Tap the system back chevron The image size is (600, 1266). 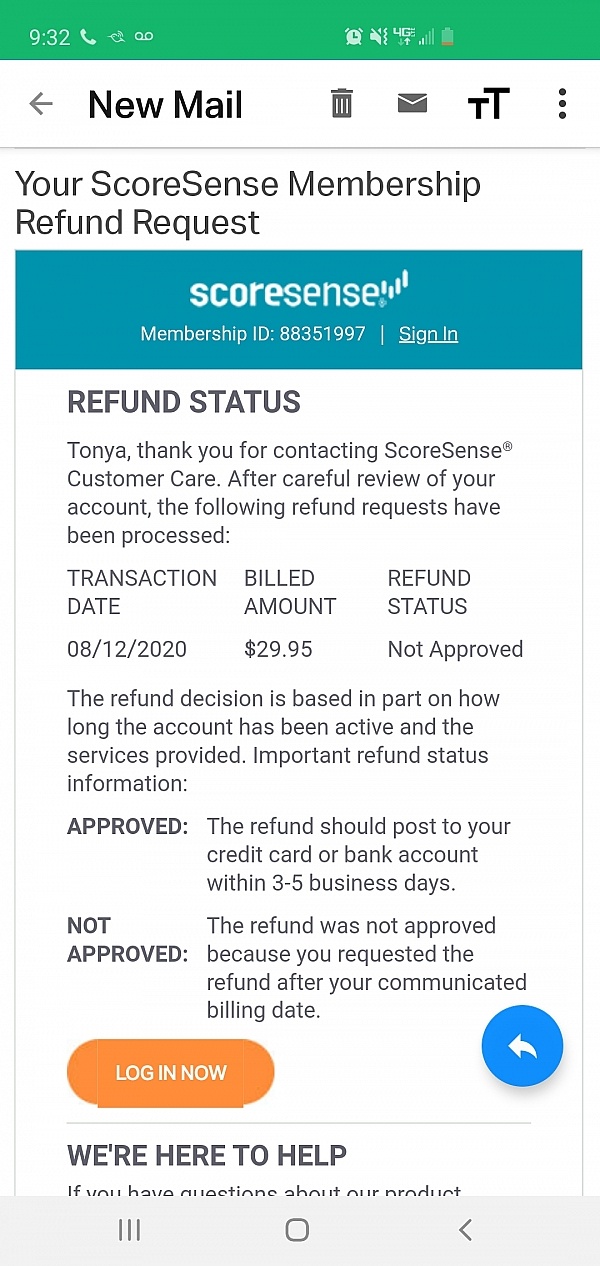[465, 1230]
